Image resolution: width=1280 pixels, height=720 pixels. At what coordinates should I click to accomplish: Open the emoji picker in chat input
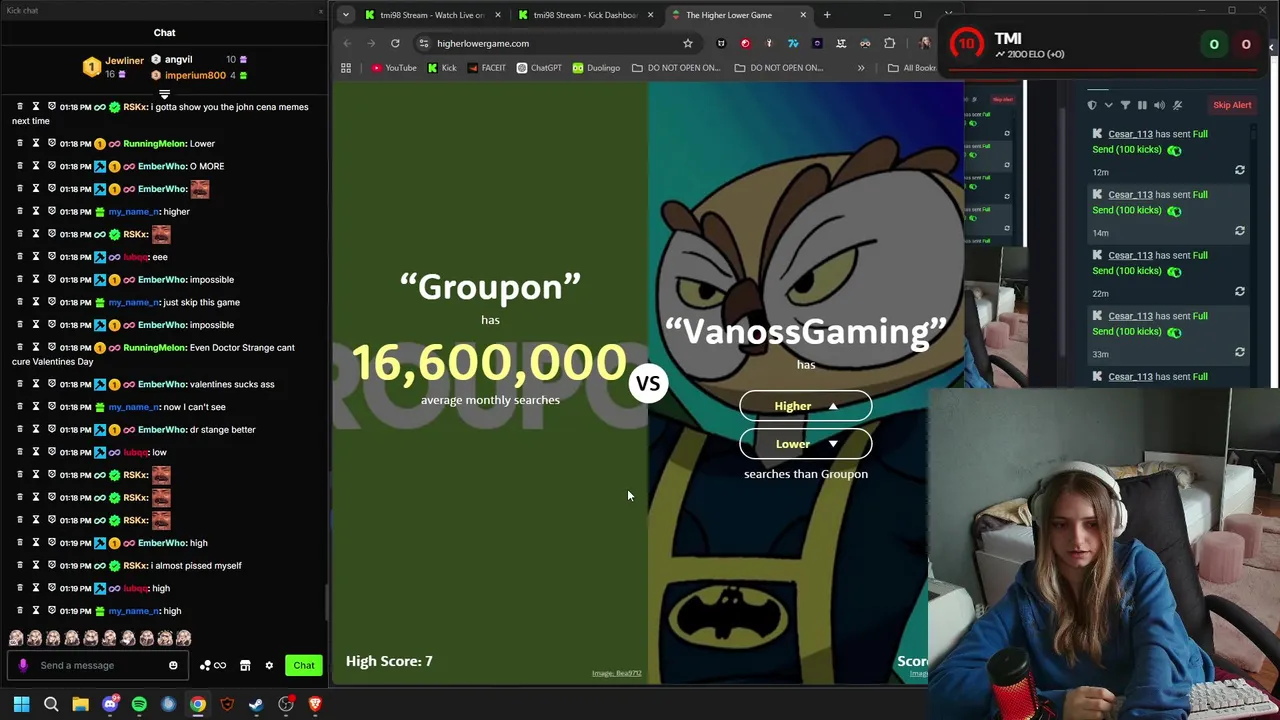pos(173,665)
